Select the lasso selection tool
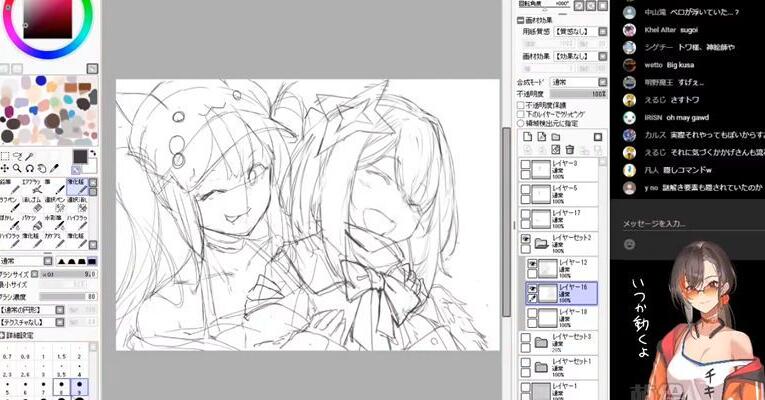 pos(18,156)
